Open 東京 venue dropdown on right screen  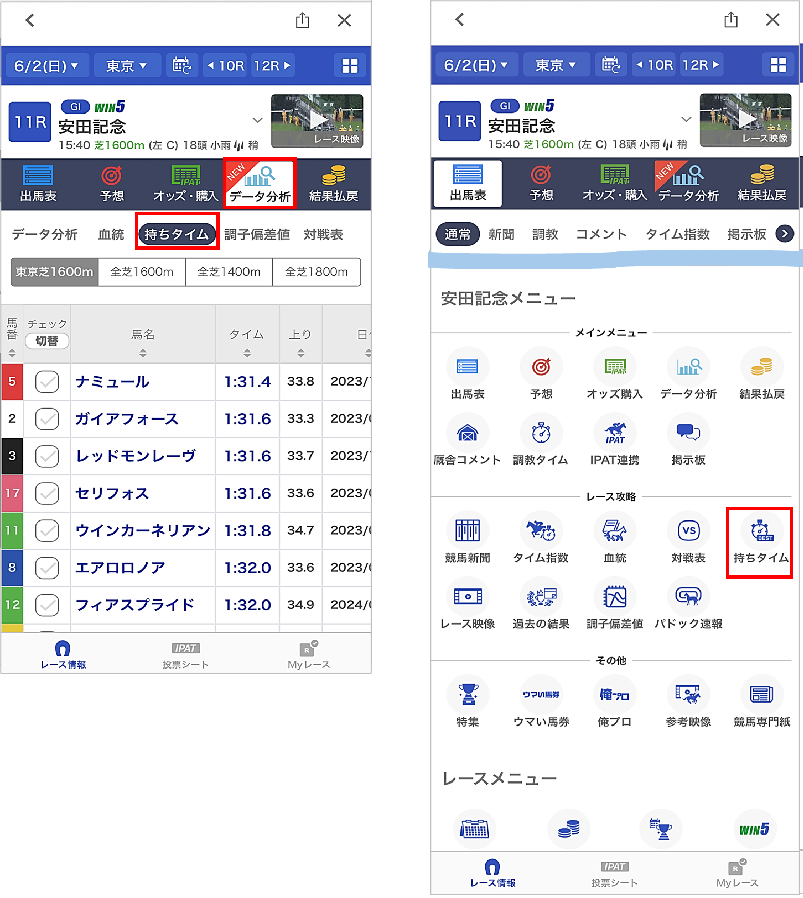(556, 65)
